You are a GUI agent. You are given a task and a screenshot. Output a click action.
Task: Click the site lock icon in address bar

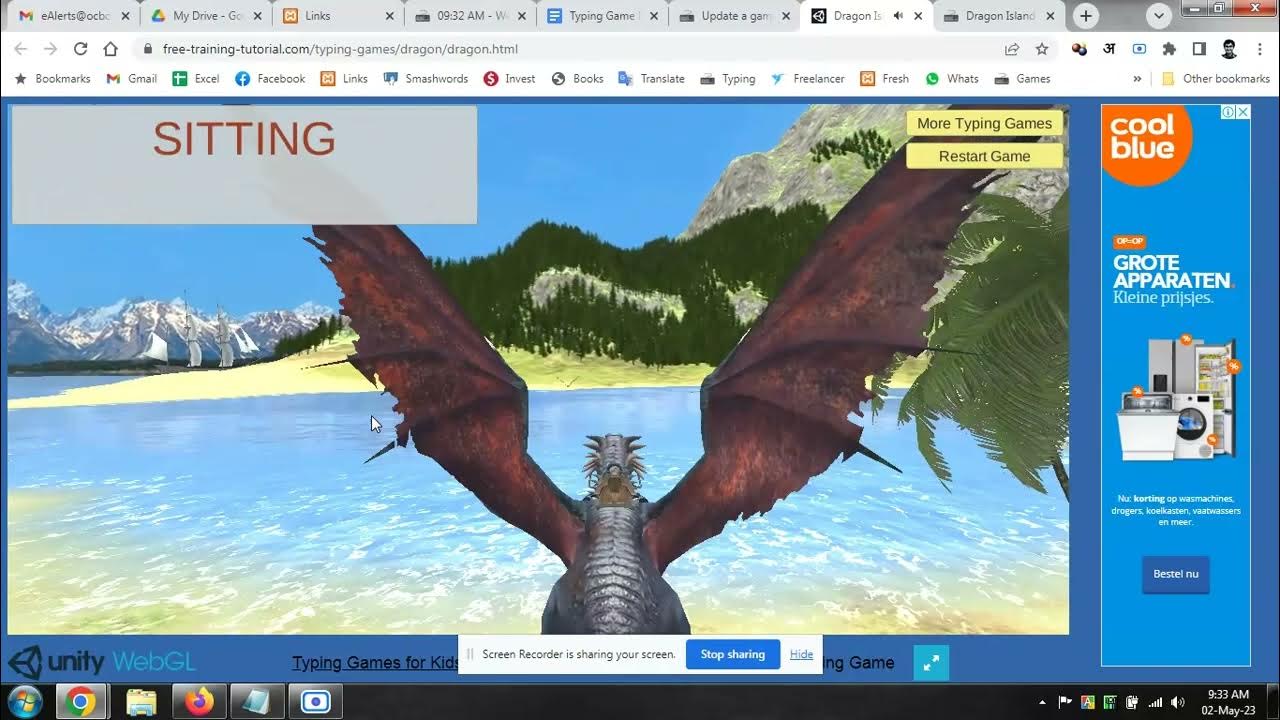[148, 49]
